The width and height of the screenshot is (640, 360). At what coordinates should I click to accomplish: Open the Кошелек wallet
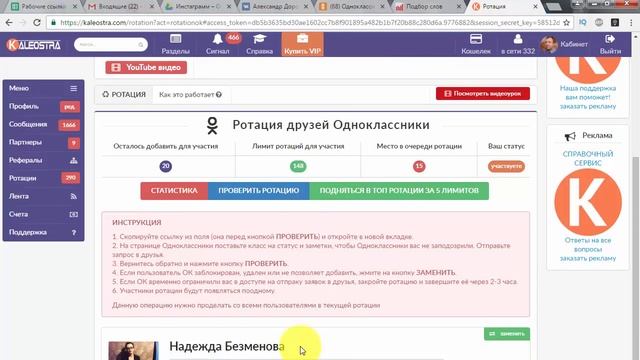coord(476,44)
